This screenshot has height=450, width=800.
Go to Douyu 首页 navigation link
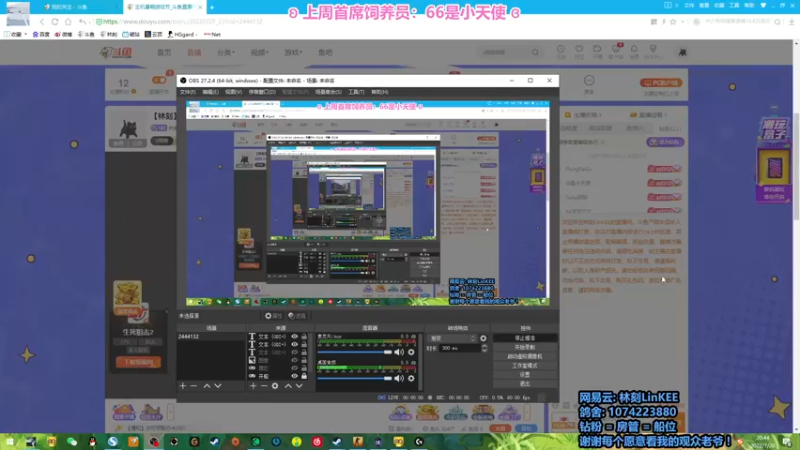(164, 53)
